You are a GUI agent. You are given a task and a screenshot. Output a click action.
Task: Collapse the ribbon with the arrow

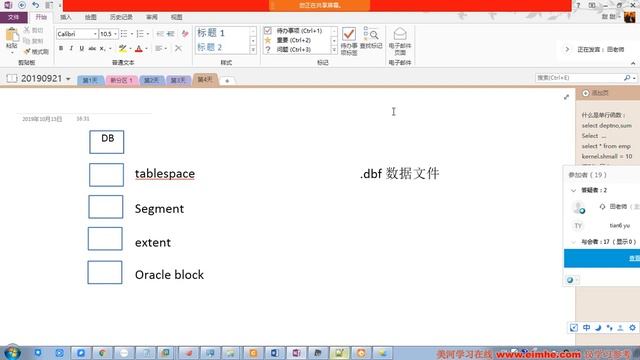(633, 63)
